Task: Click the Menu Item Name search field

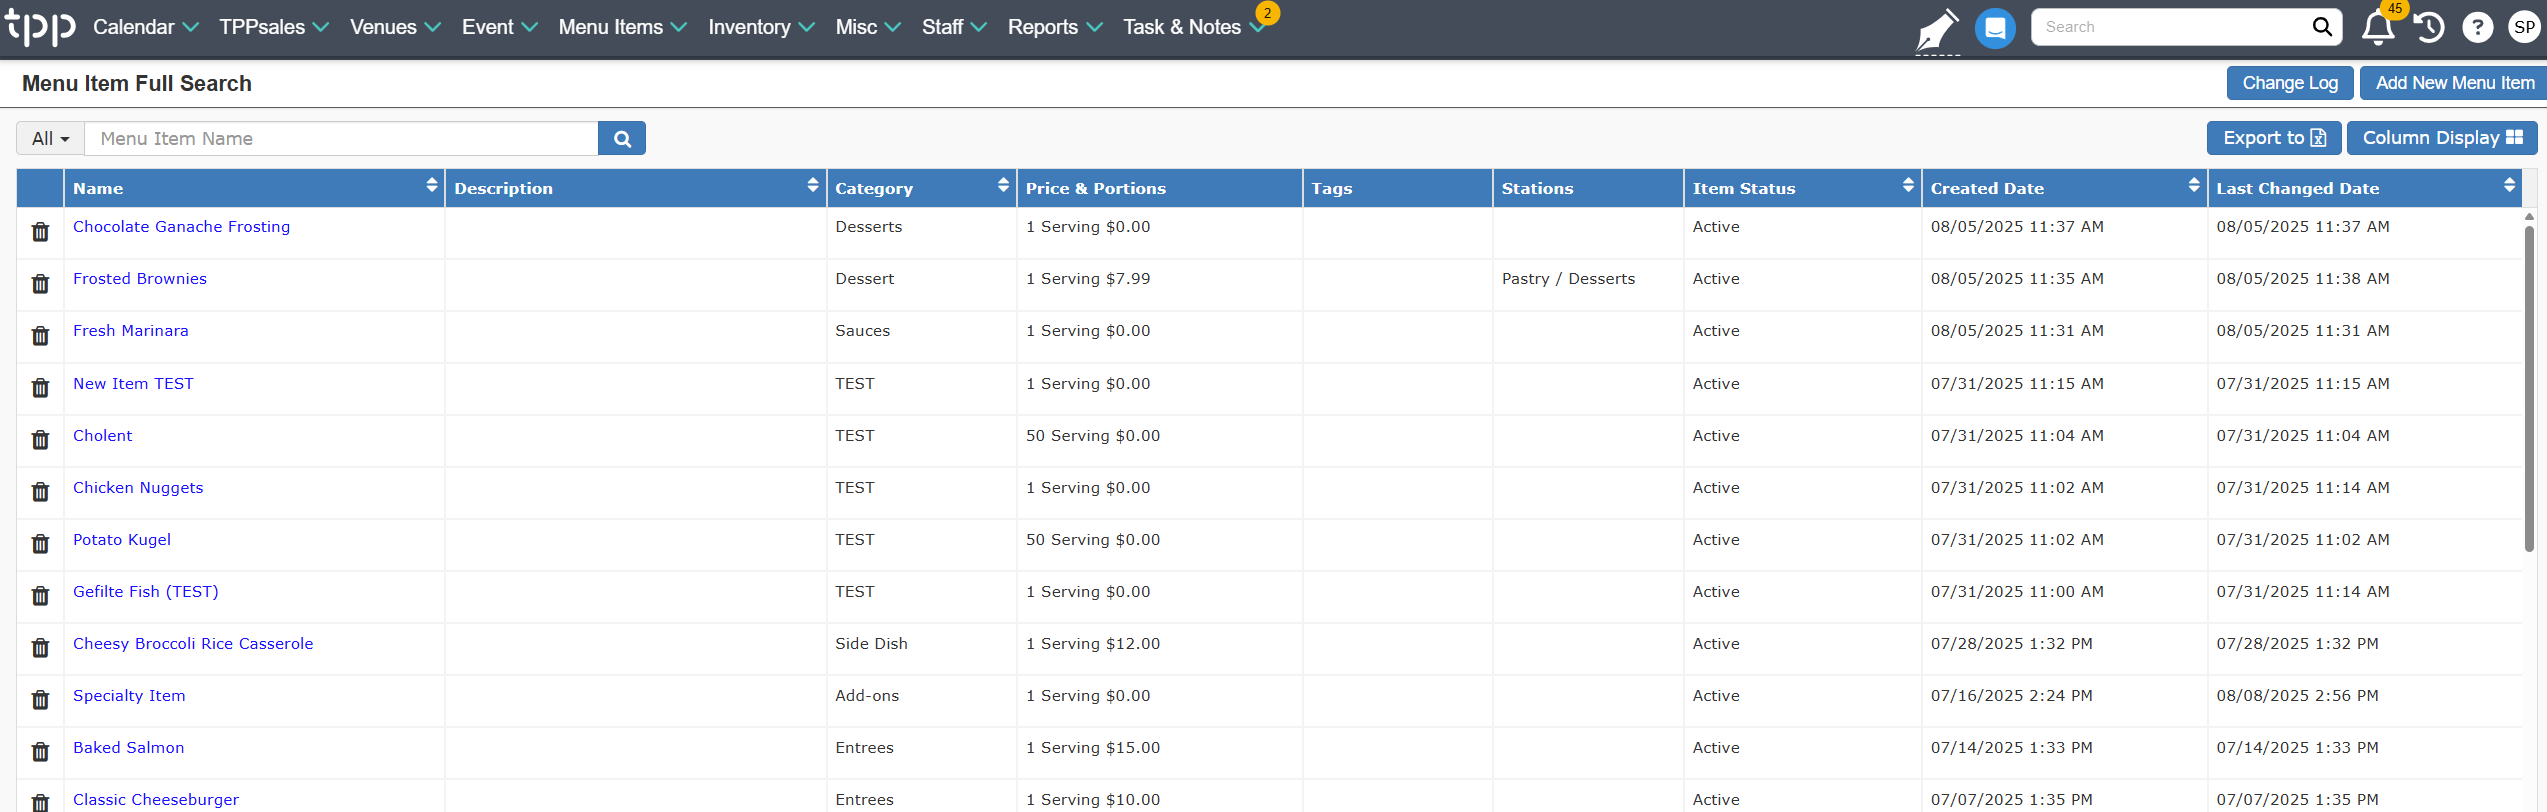Action: click(x=341, y=139)
